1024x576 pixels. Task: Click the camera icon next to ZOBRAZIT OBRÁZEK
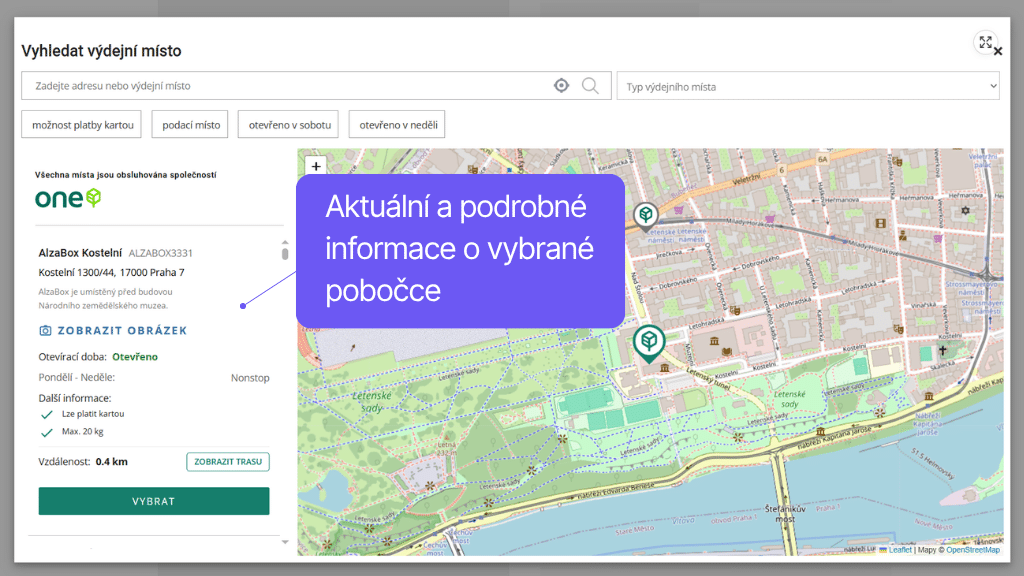point(45,329)
